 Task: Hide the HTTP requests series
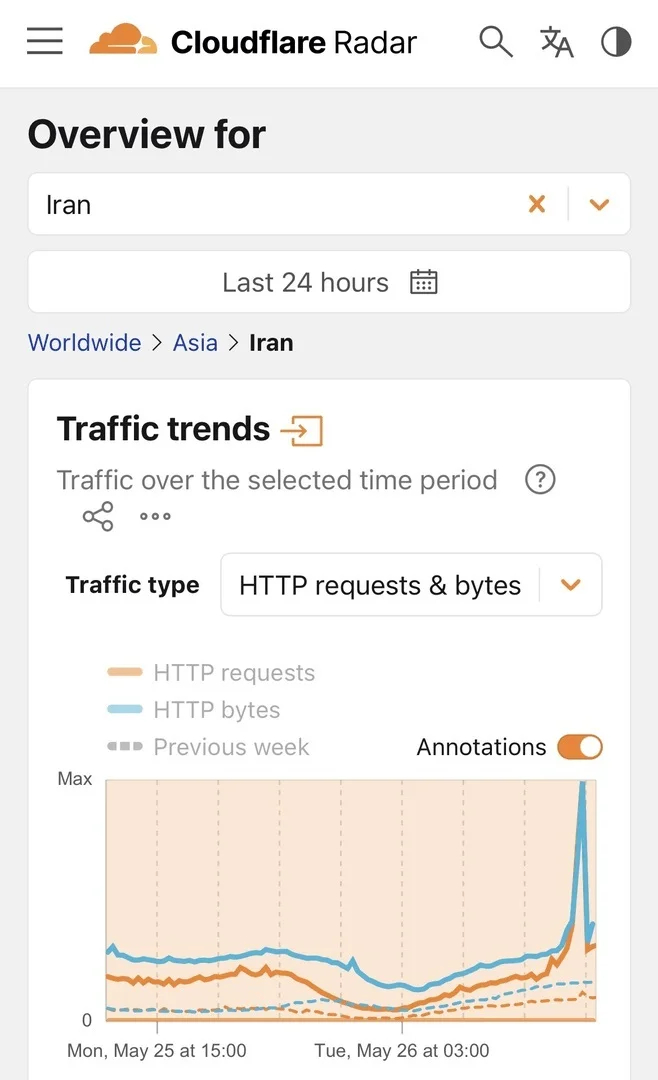(x=212, y=672)
